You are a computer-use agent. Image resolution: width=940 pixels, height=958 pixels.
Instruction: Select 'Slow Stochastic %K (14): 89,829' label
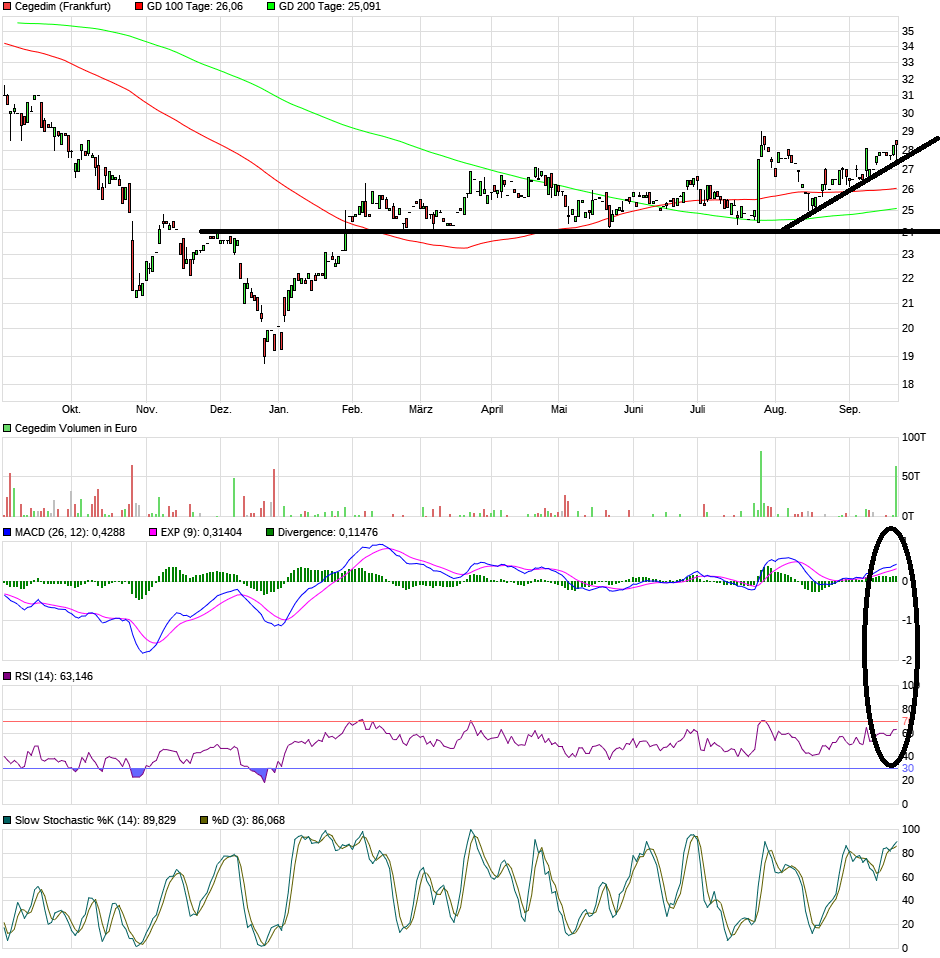[x=95, y=820]
